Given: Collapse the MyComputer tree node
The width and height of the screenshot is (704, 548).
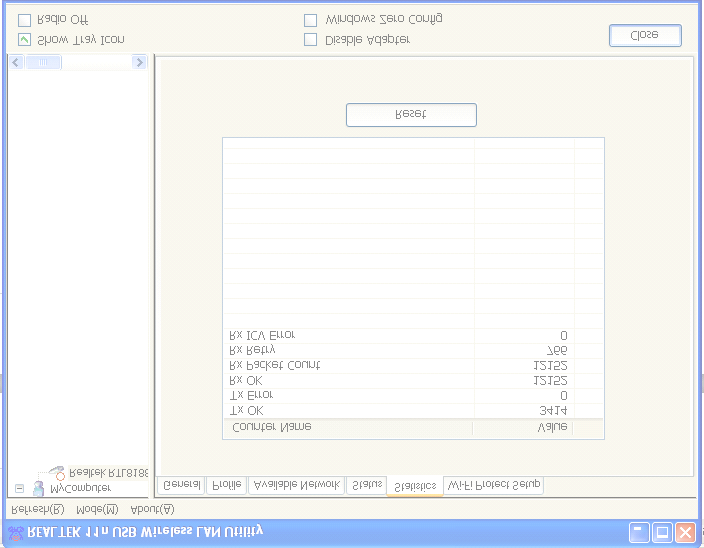Looking at the screenshot, I should pos(19,488).
